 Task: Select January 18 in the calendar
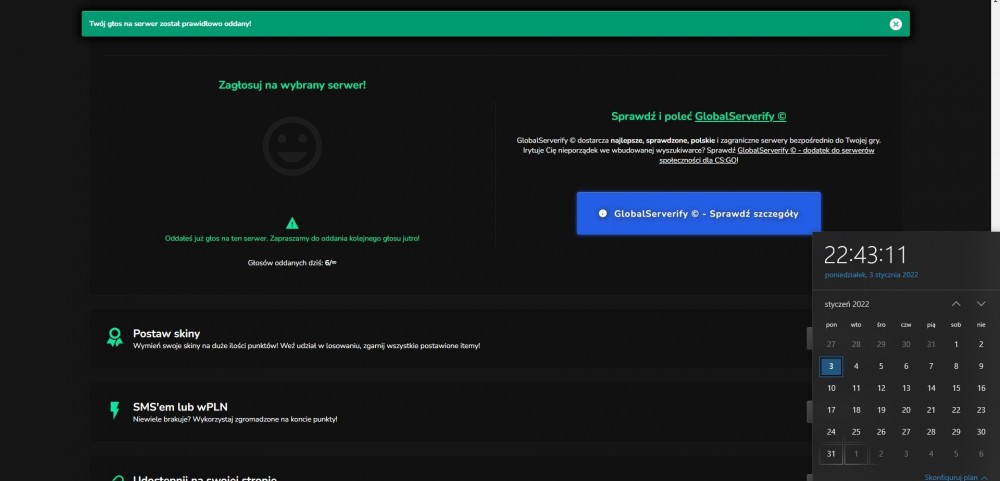coord(856,410)
